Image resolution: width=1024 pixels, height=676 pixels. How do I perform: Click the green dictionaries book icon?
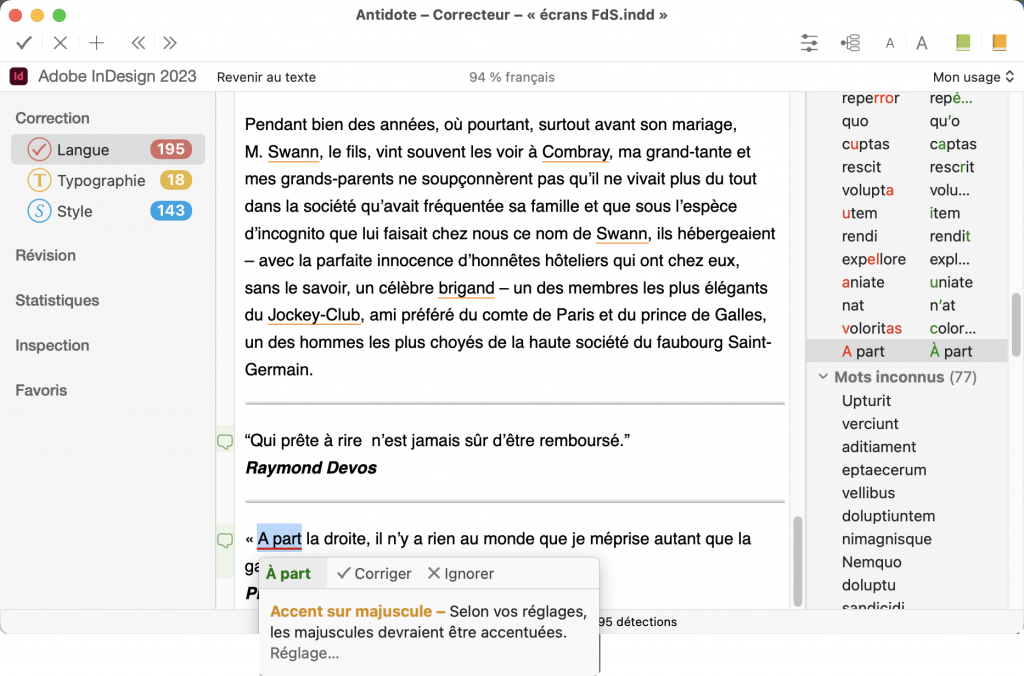tap(963, 43)
